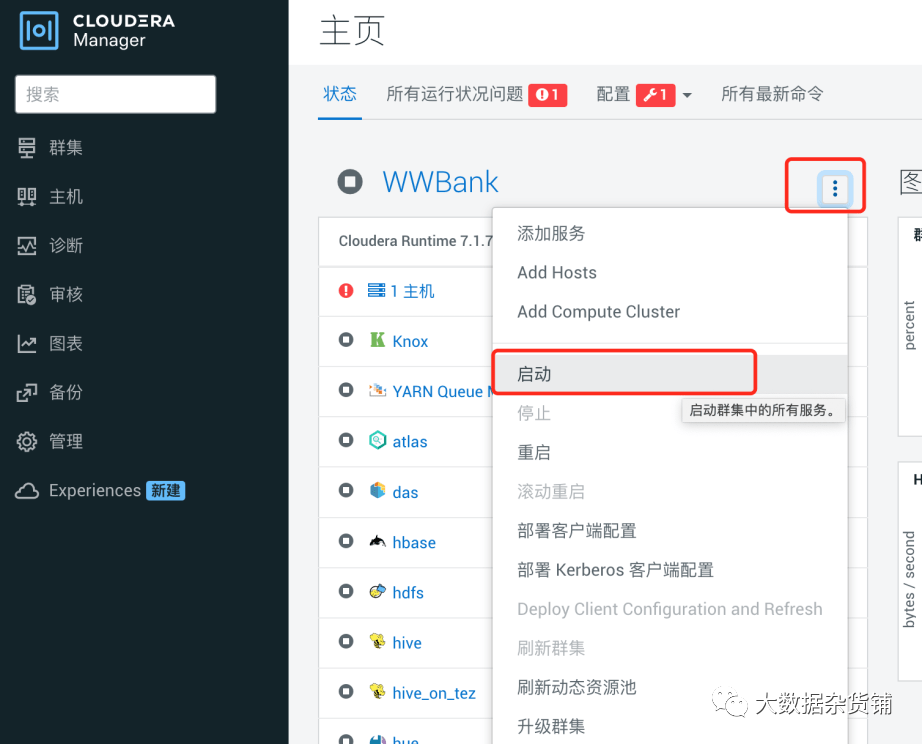Click the 搜索 search input field
Viewport: 922px width, 744px height.
point(115,94)
